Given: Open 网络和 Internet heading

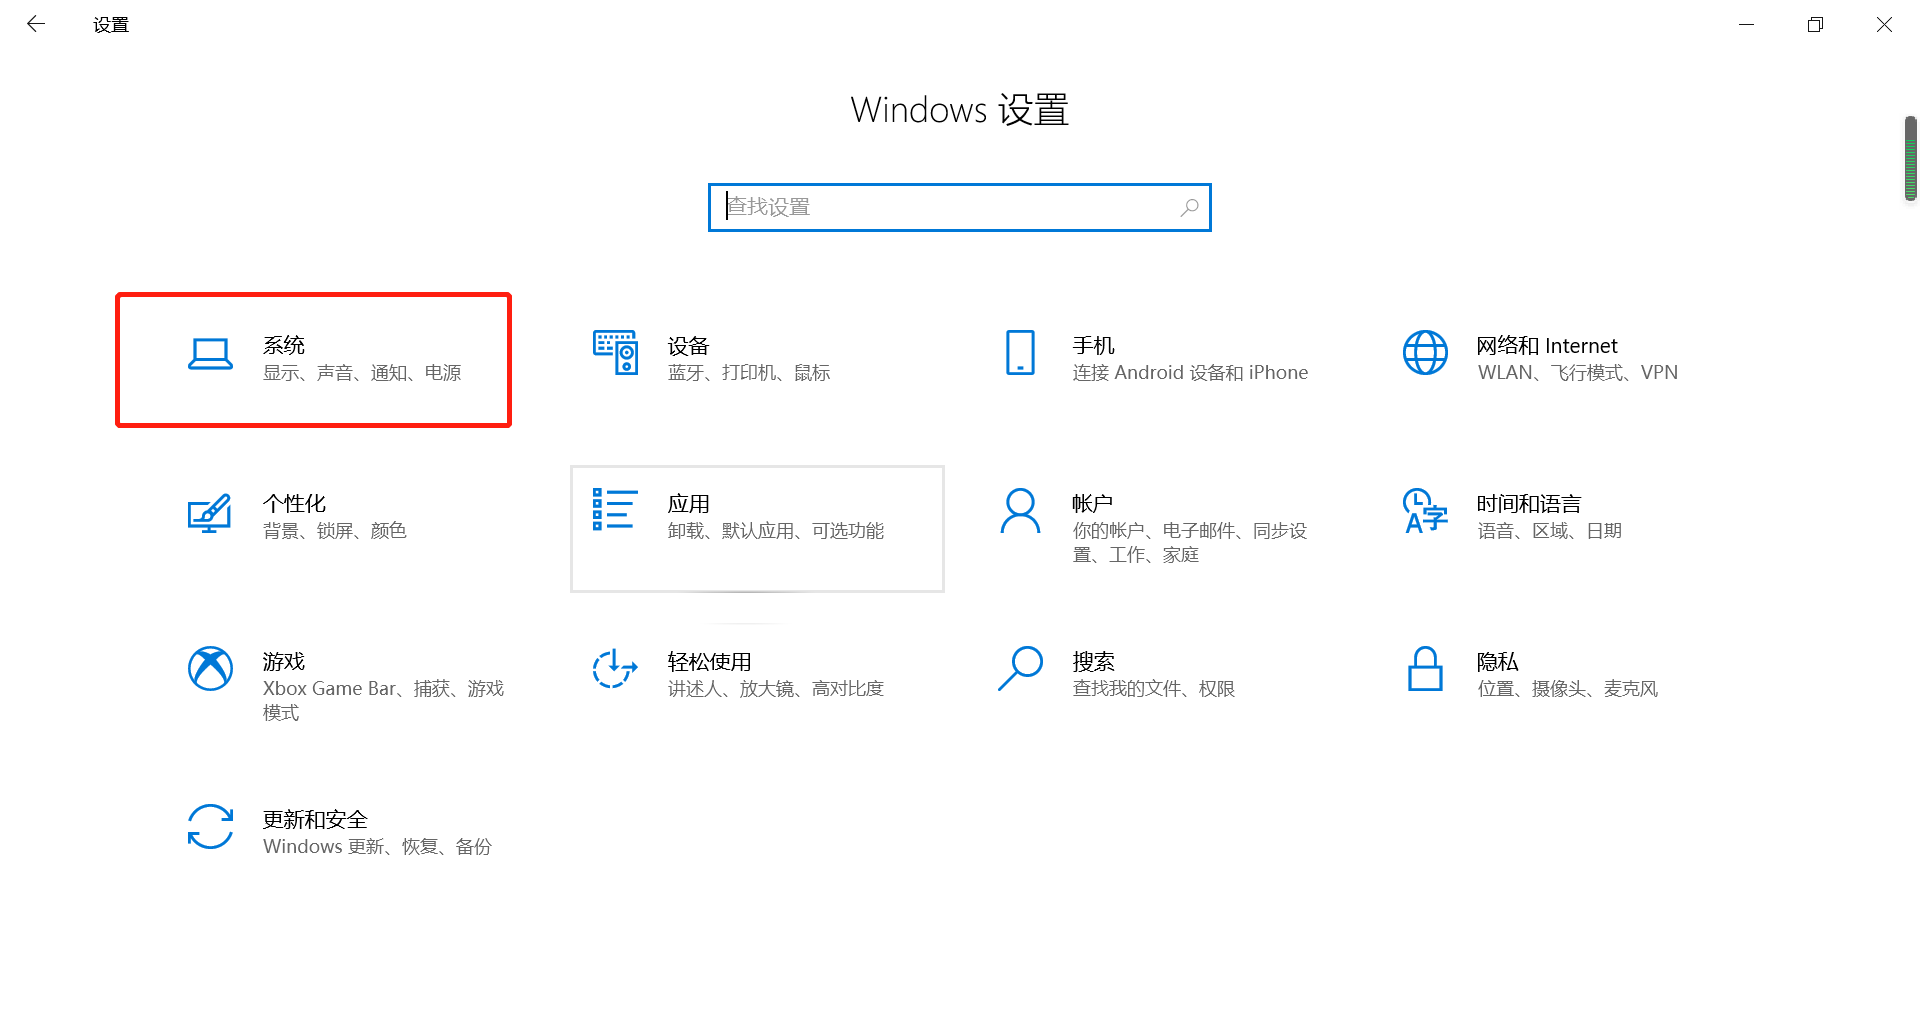Looking at the screenshot, I should point(1547,345).
